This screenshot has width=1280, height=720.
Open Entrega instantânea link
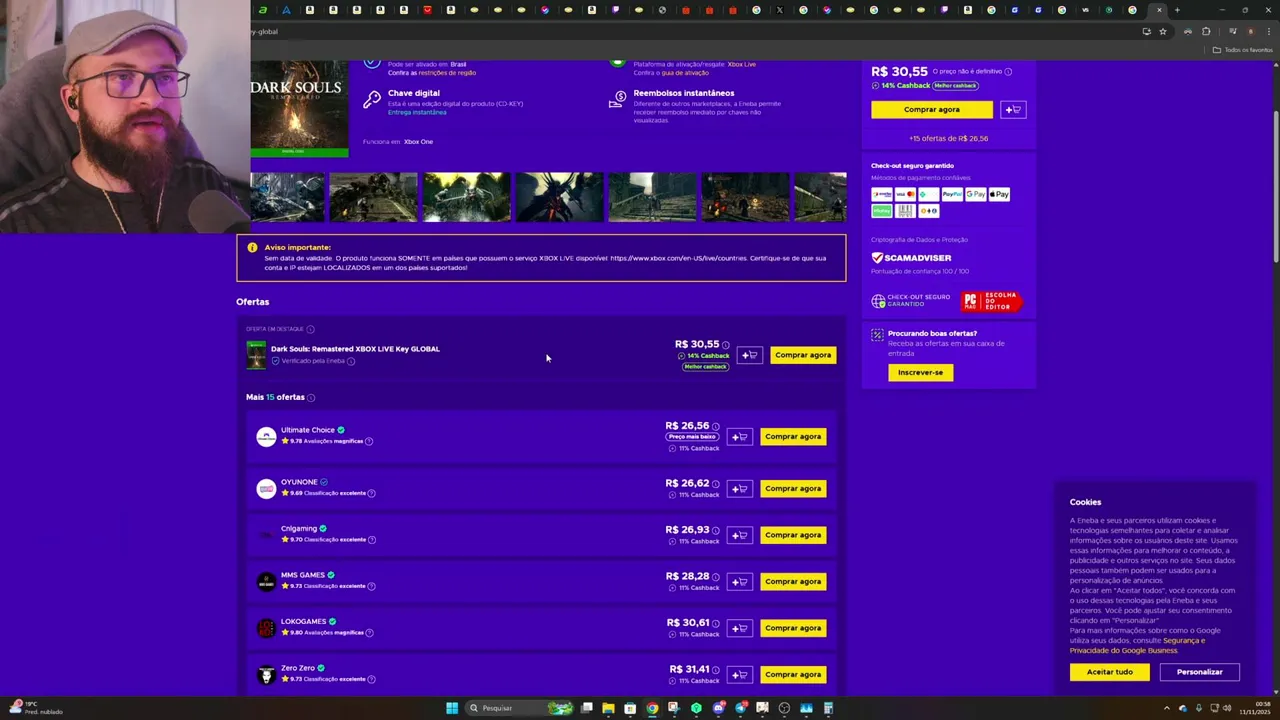(417, 112)
